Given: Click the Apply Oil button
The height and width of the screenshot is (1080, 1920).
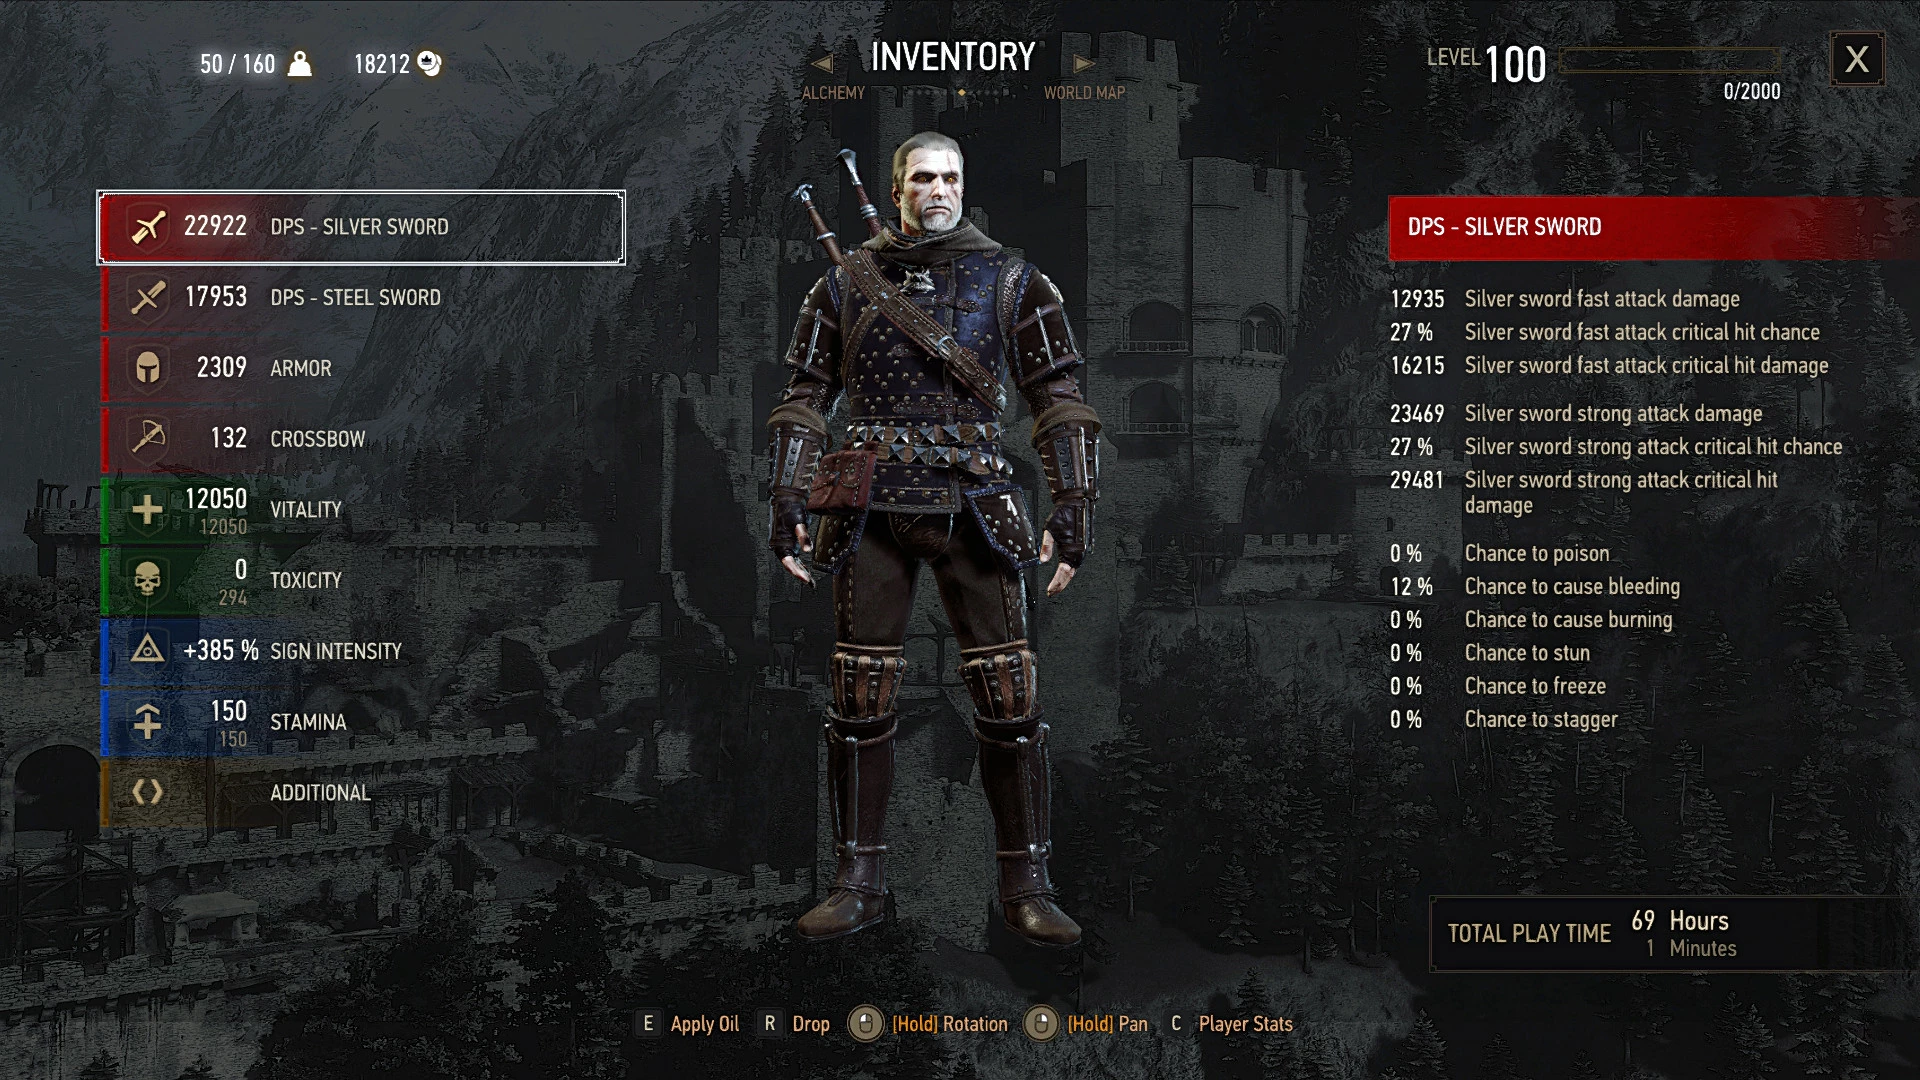Looking at the screenshot, I should pyautogui.click(x=689, y=1024).
